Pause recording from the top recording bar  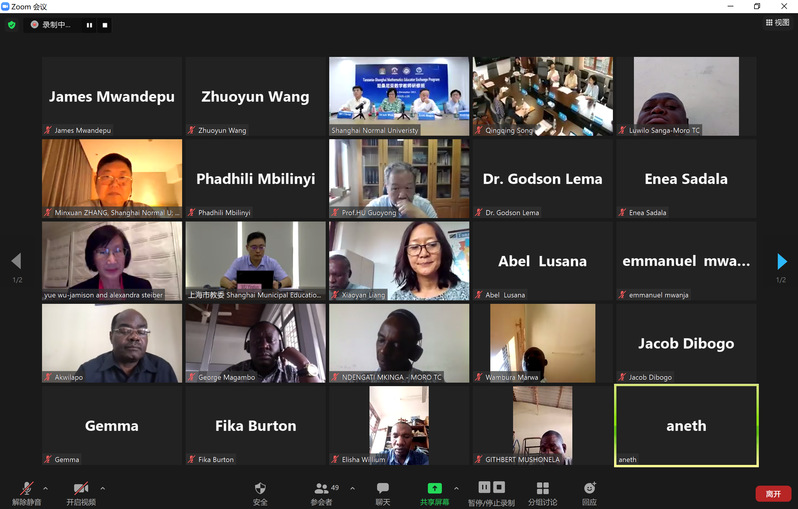coord(90,25)
